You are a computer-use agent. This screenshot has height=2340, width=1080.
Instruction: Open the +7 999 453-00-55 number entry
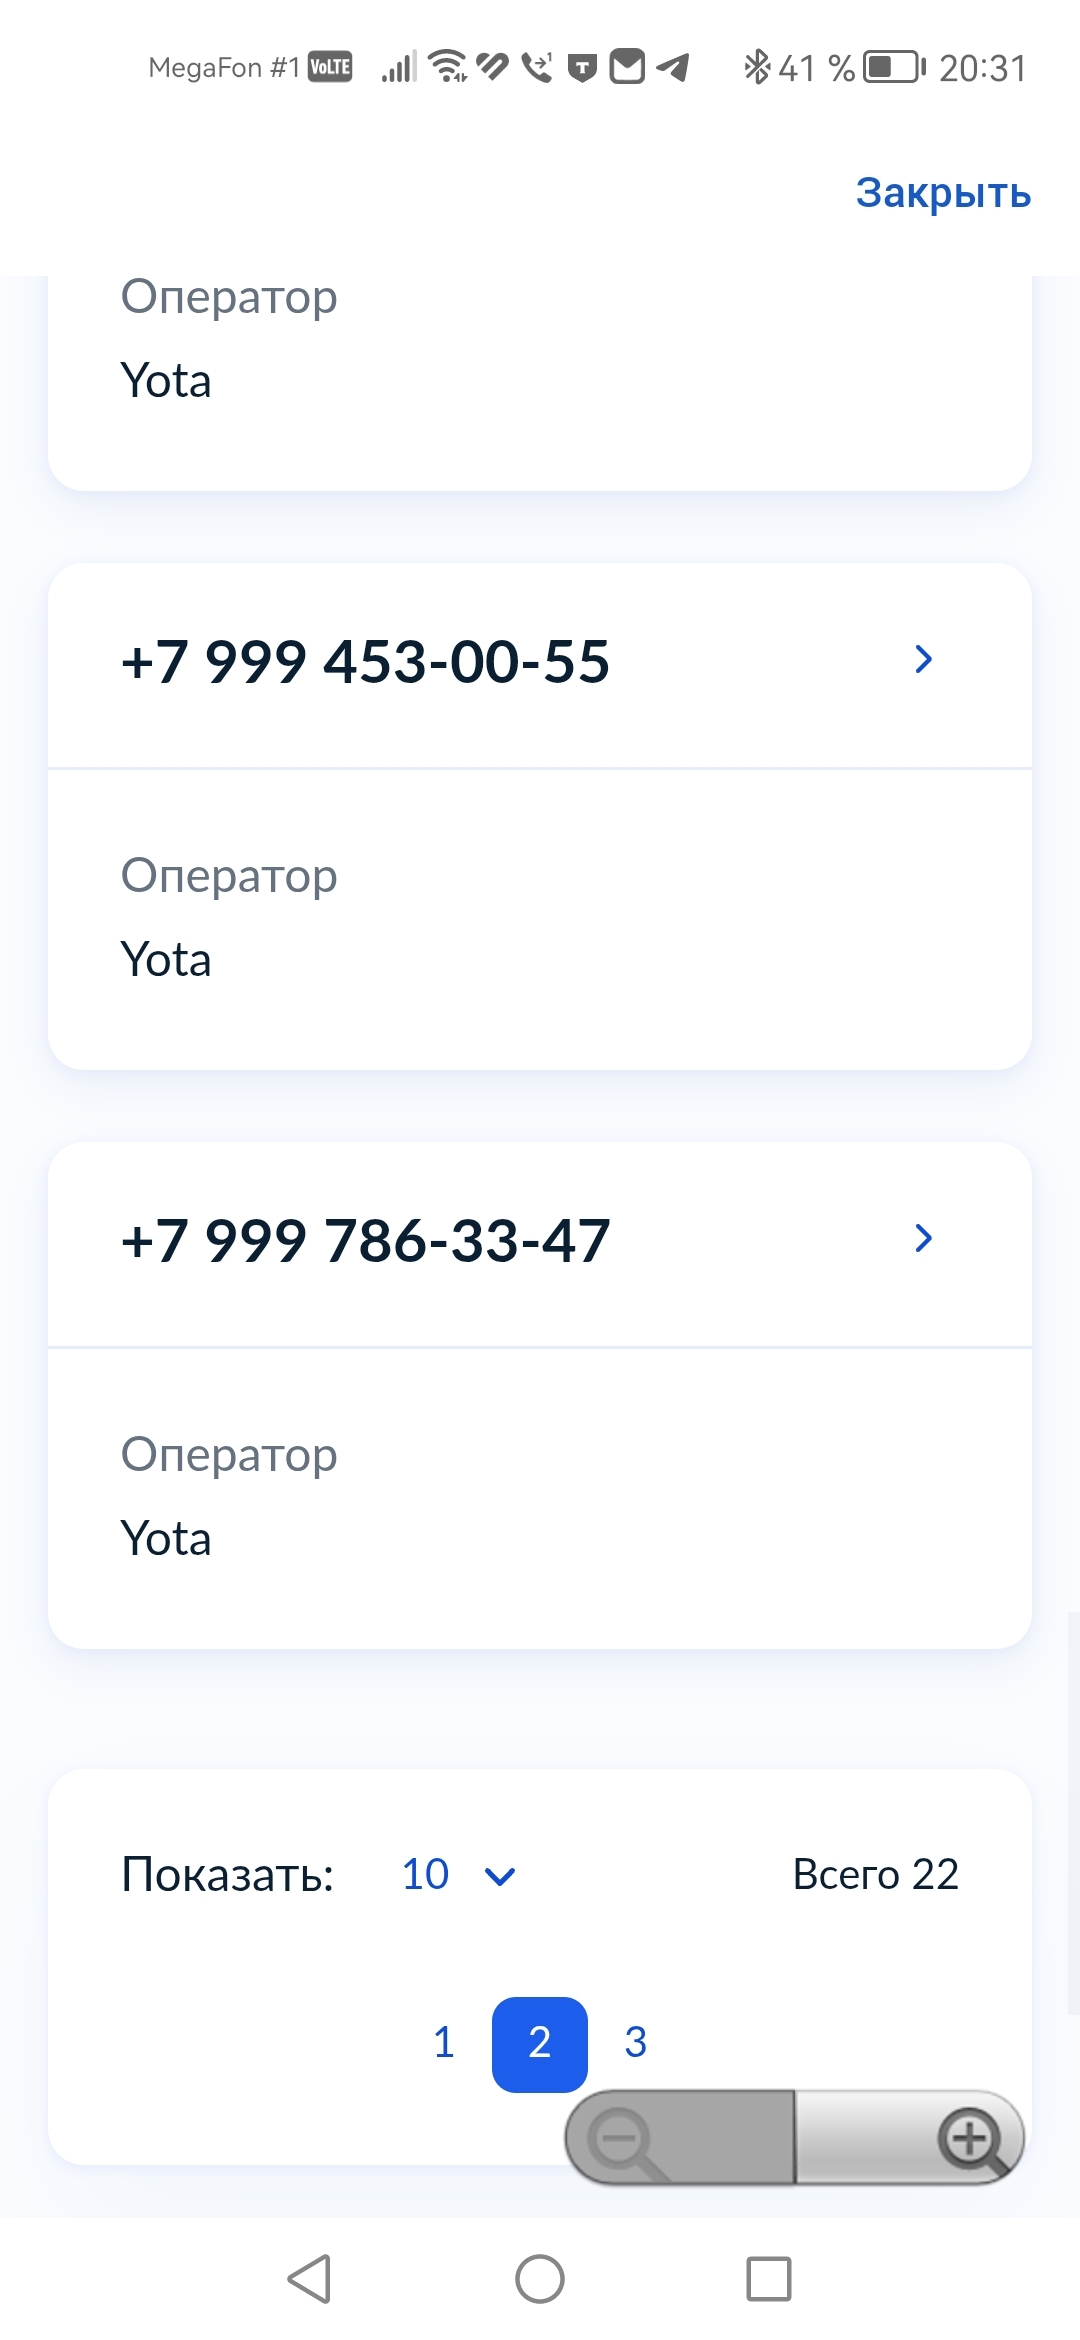click(x=365, y=662)
